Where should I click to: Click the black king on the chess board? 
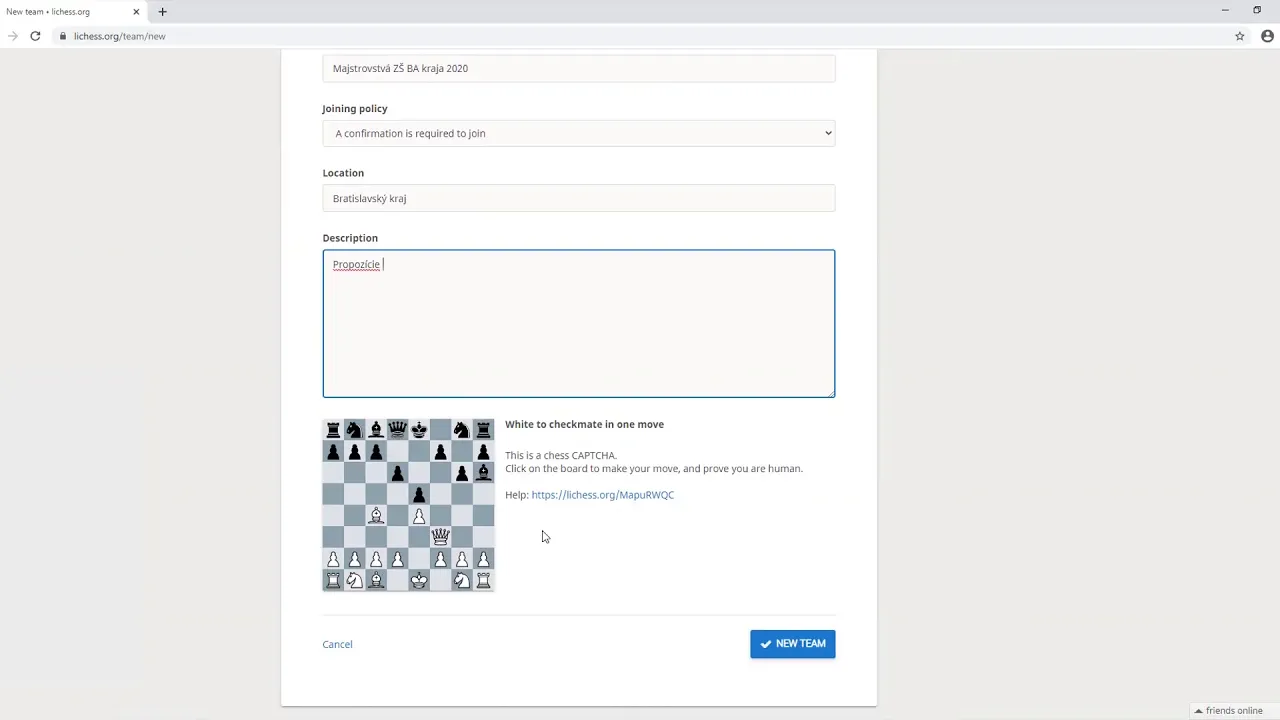(419, 430)
